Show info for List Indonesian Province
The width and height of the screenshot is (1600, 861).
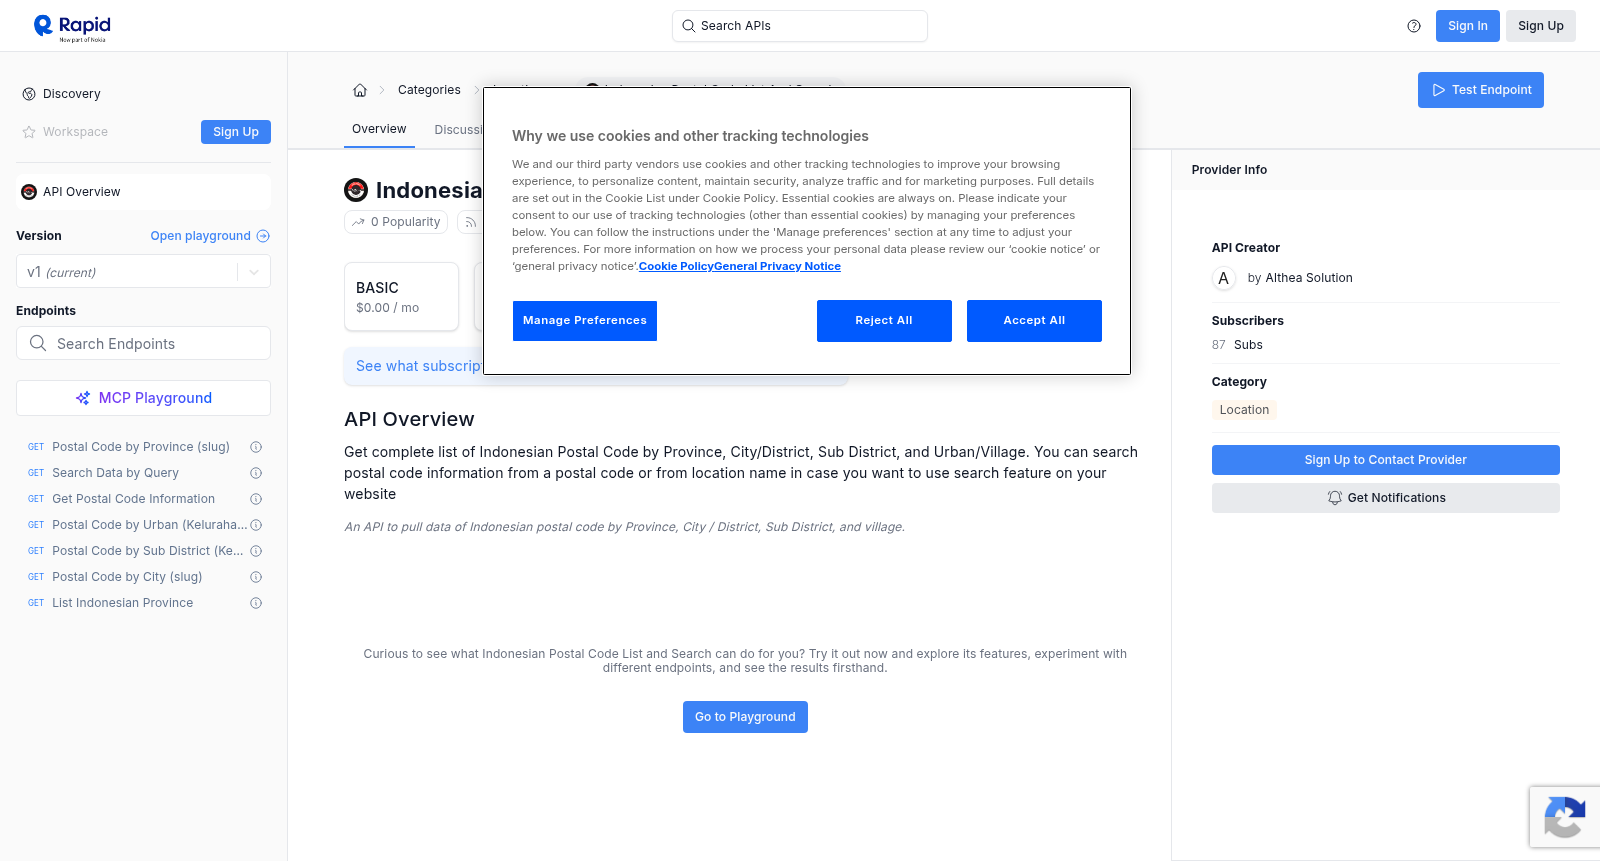pyautogui.click(x=256, y=603)
